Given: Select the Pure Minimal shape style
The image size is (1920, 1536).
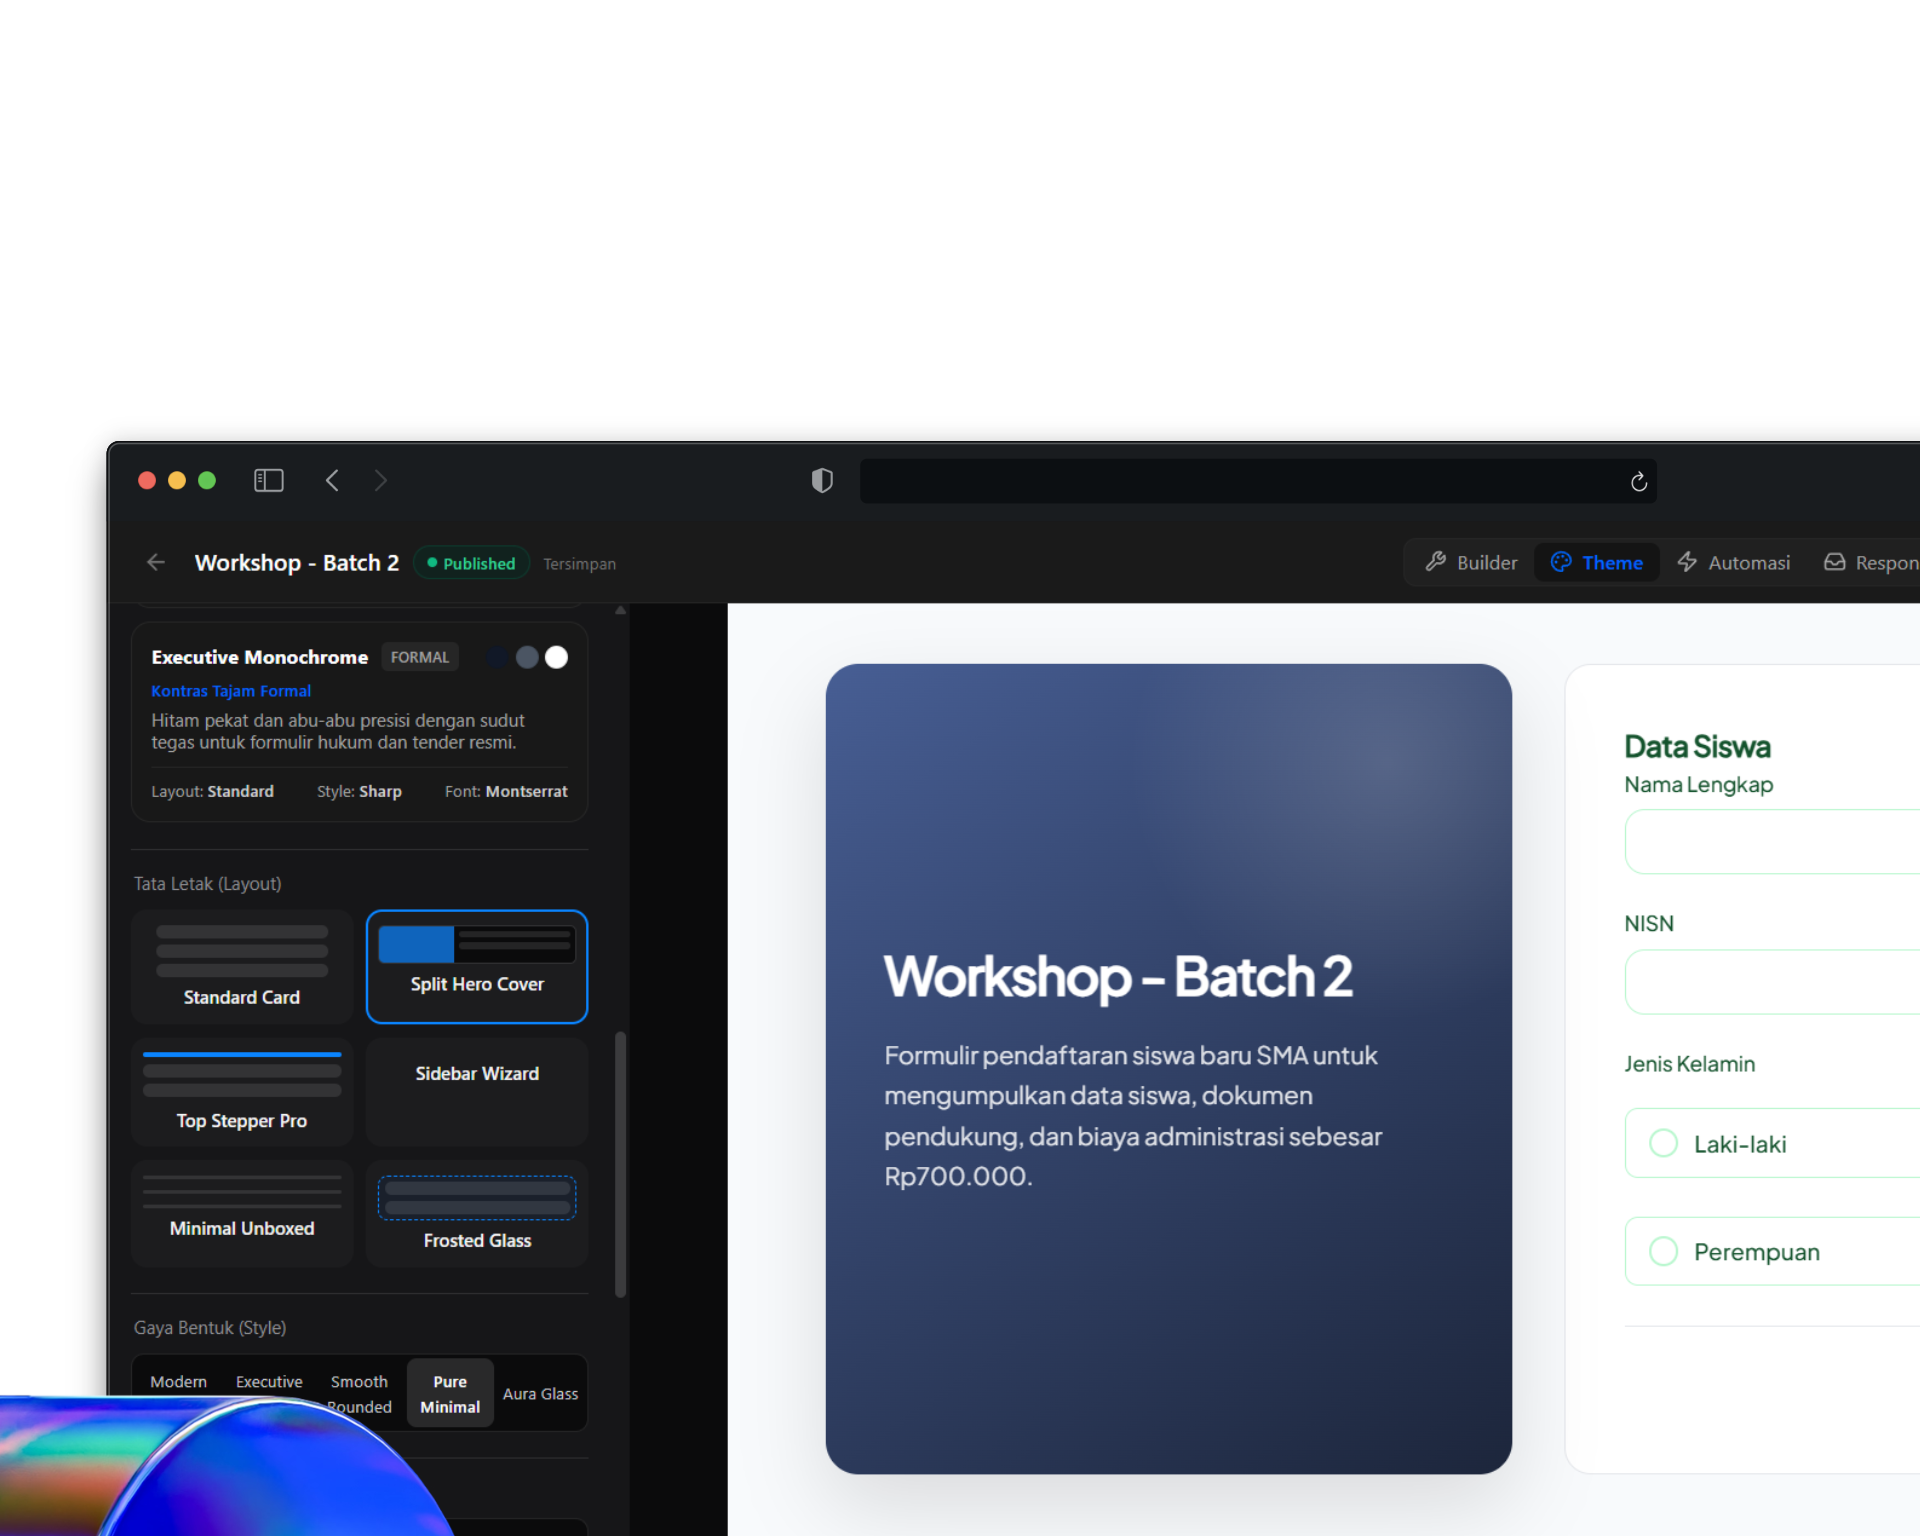Looking at the screenshot, I should (x=450, y=1393).
